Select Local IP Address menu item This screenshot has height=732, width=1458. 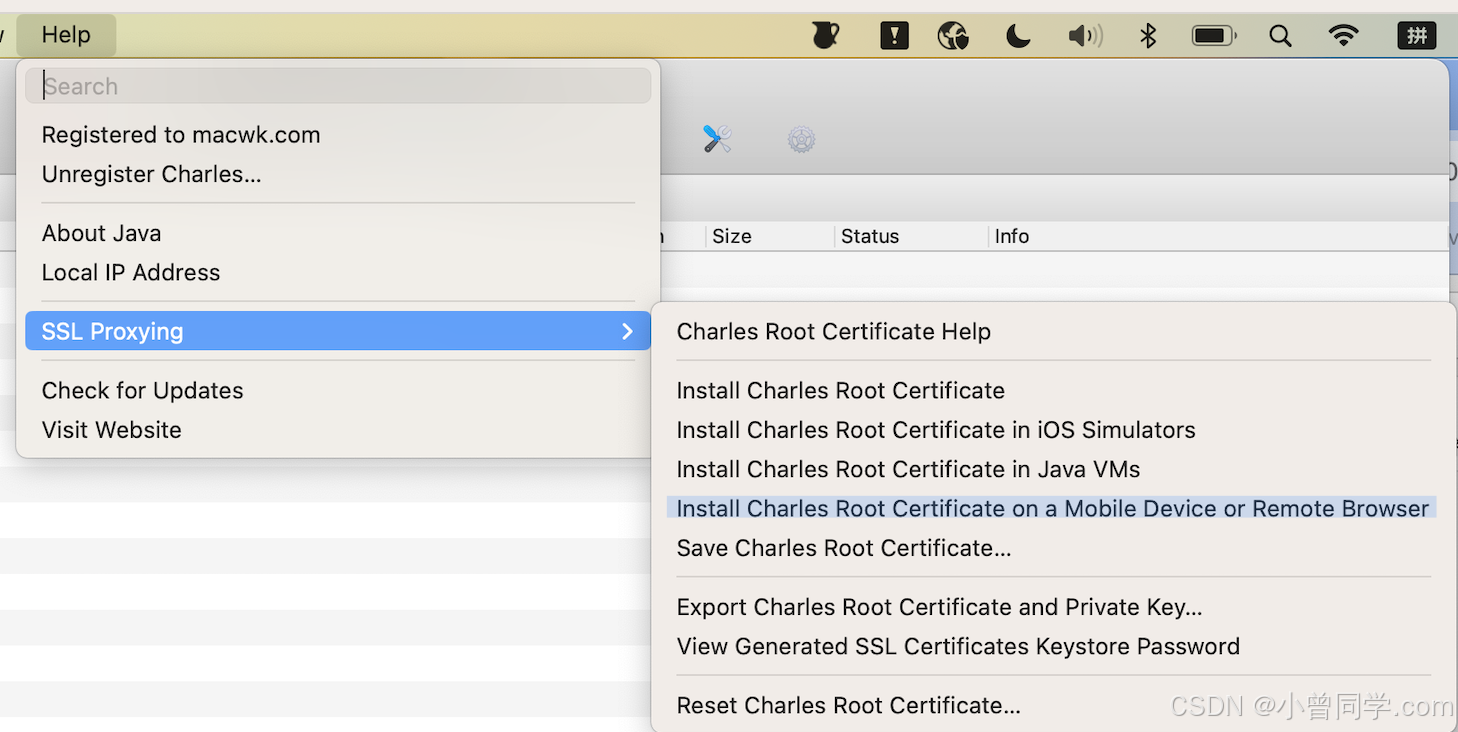pyautogui.click(x=338, y=272)
